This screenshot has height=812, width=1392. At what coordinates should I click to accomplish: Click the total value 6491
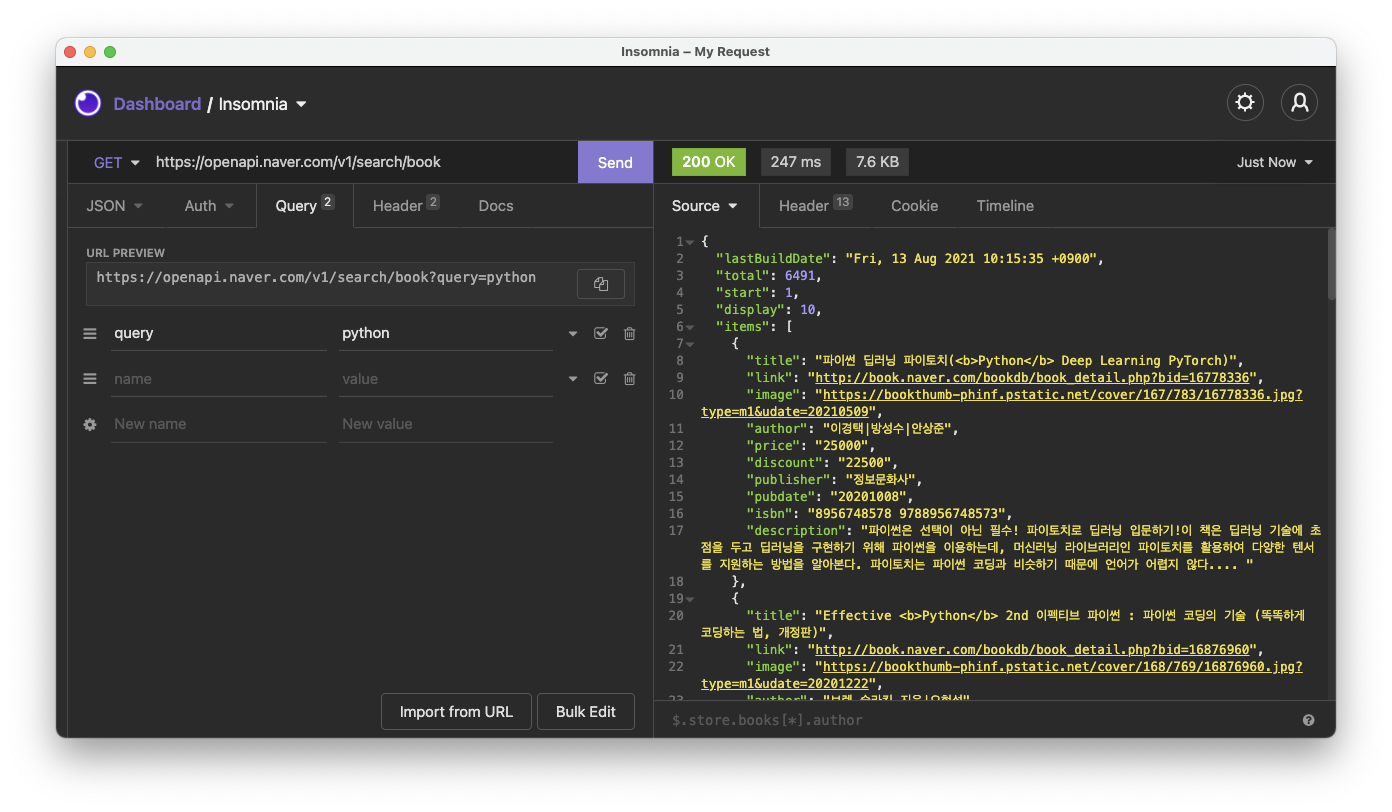pyautogui.click(x=798, y=276)
